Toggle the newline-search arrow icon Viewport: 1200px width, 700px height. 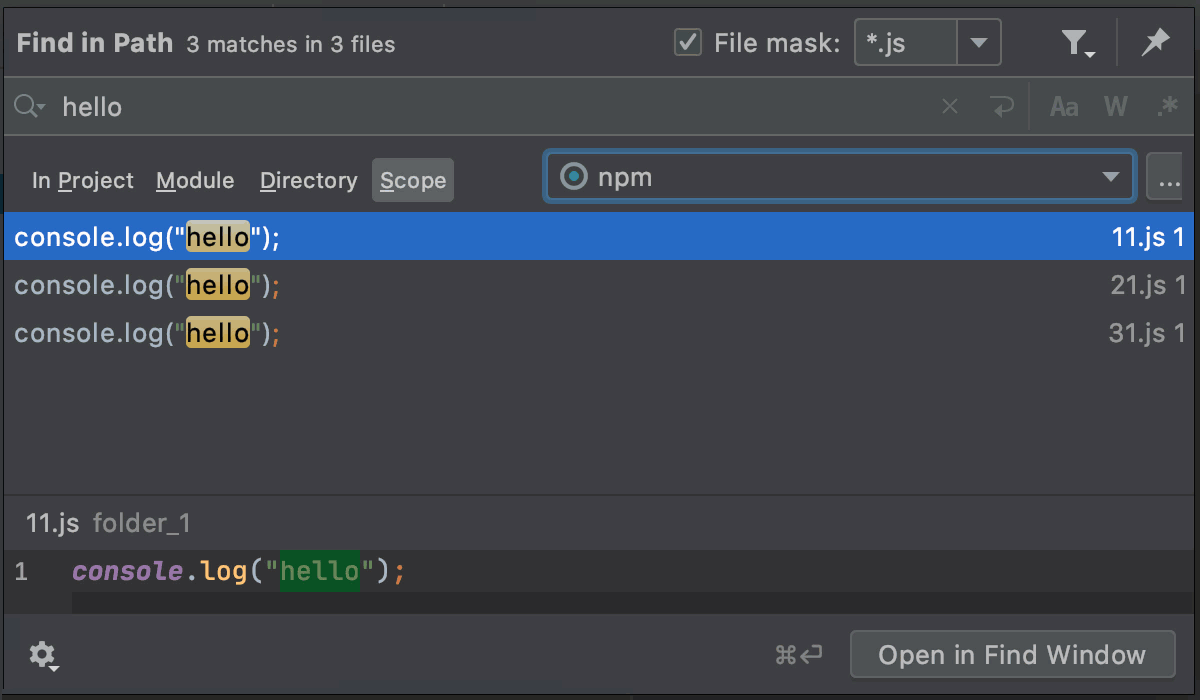coord(1002,106)
